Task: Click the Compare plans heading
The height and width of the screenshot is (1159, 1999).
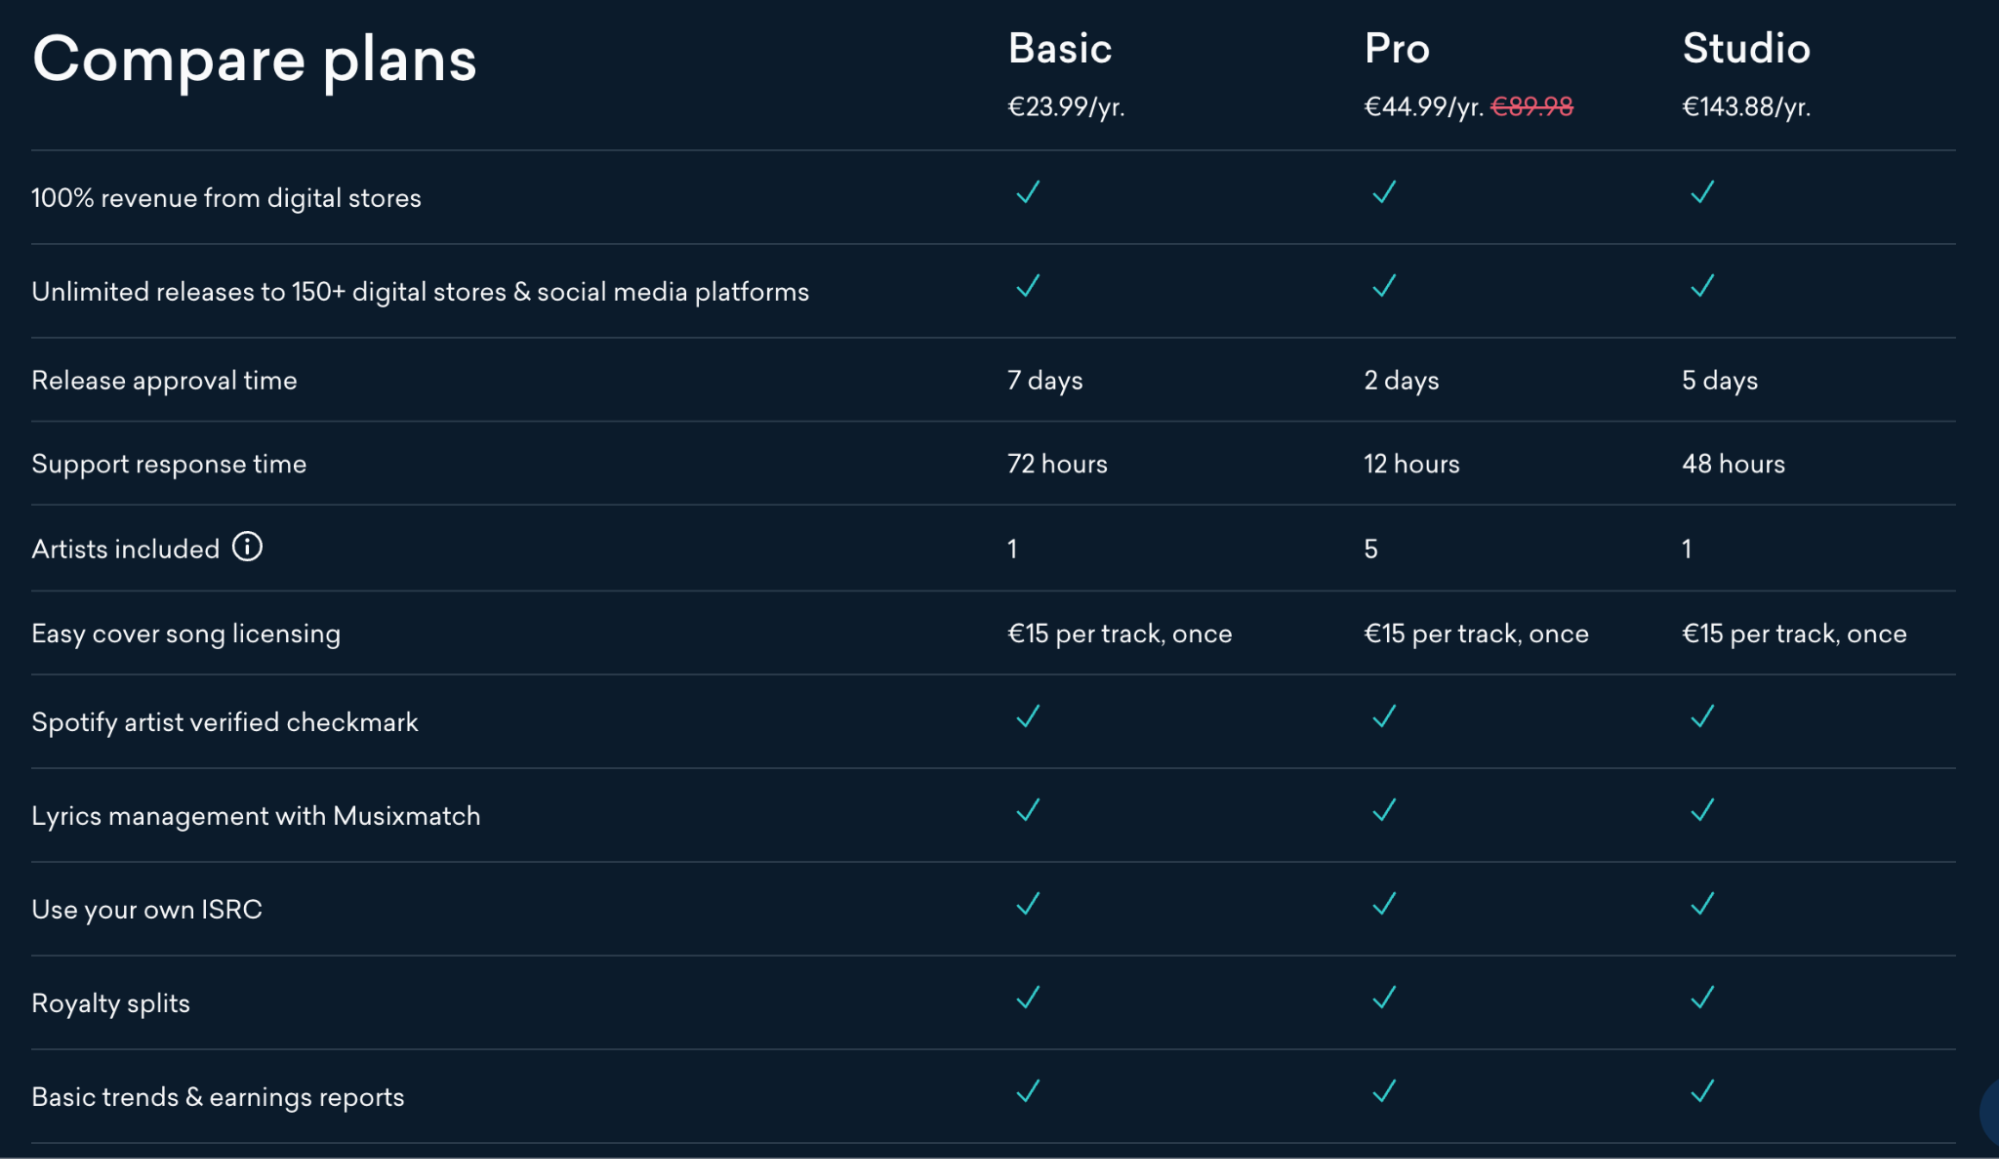Action: [x=254, y=59]
